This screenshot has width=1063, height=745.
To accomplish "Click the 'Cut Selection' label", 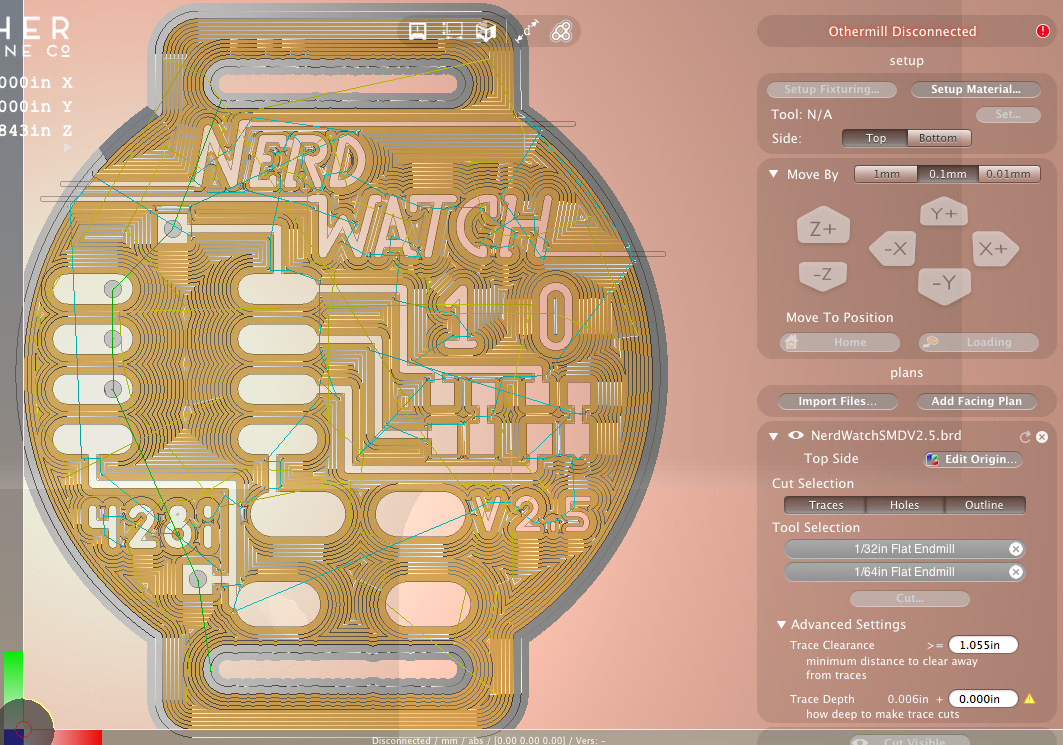I will (813, 483).
